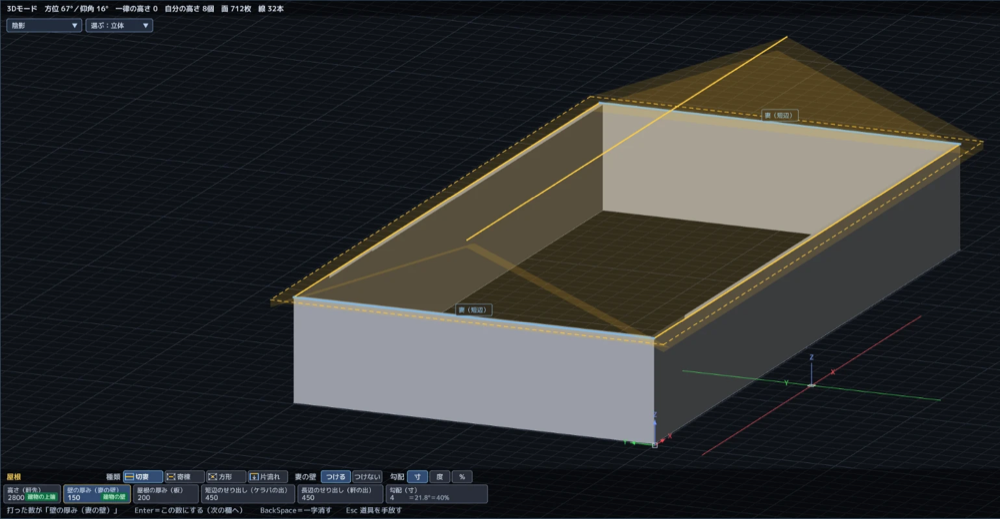1000x519 pixels.
Task: Select the 片流れ shed roof type
Action: point(267,477)
